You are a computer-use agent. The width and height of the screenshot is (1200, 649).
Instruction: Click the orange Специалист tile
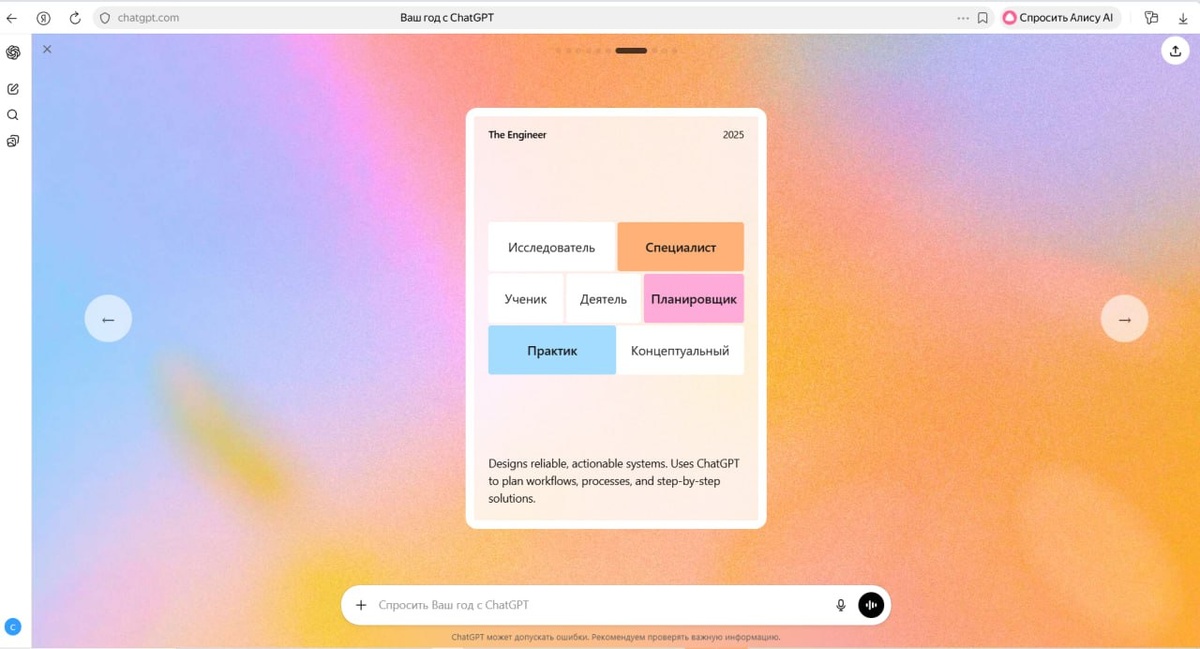(680, 247)
